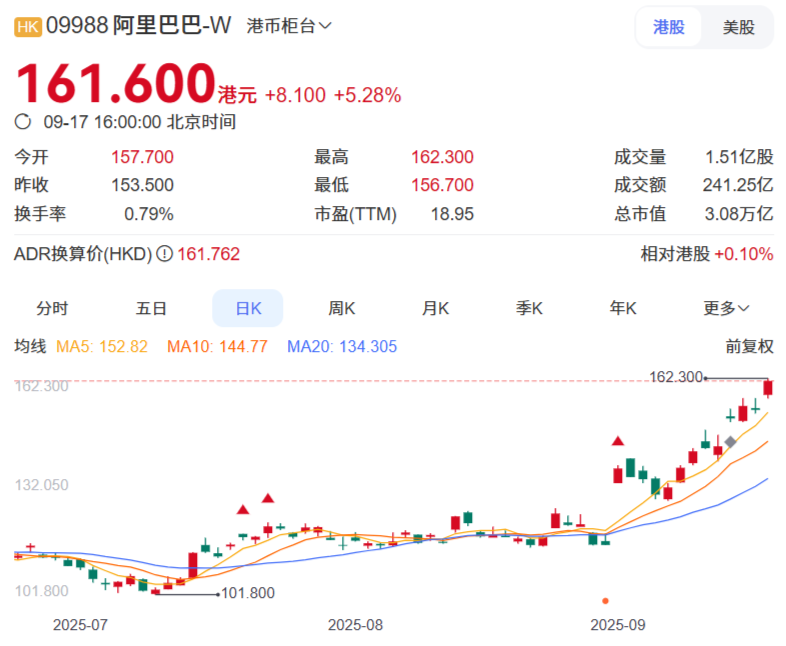Click the +8.100 price change value
Viewport: 786px width, 646px height.
click(295, 95)
